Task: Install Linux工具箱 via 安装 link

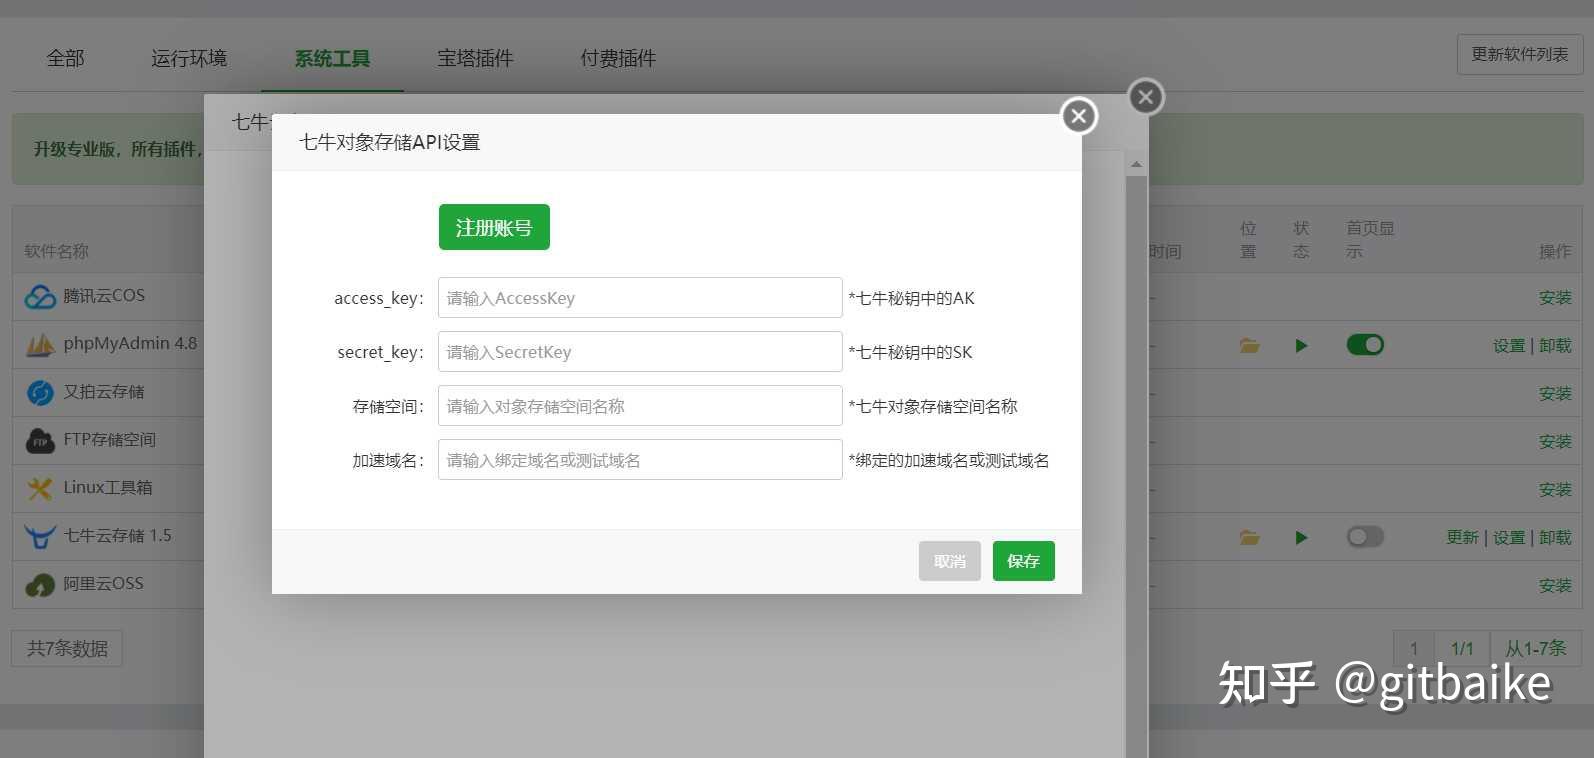Action: 1555,490
